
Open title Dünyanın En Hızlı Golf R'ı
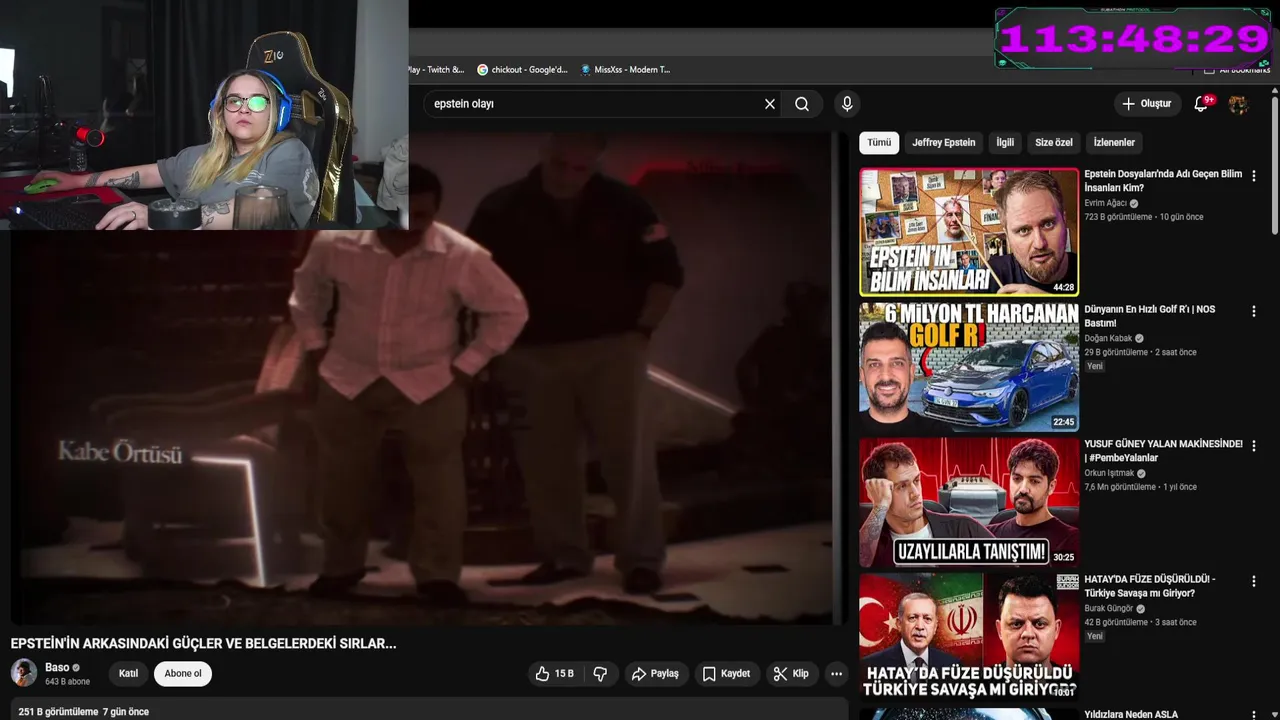pyautogui.click(x=1150, y=316)
